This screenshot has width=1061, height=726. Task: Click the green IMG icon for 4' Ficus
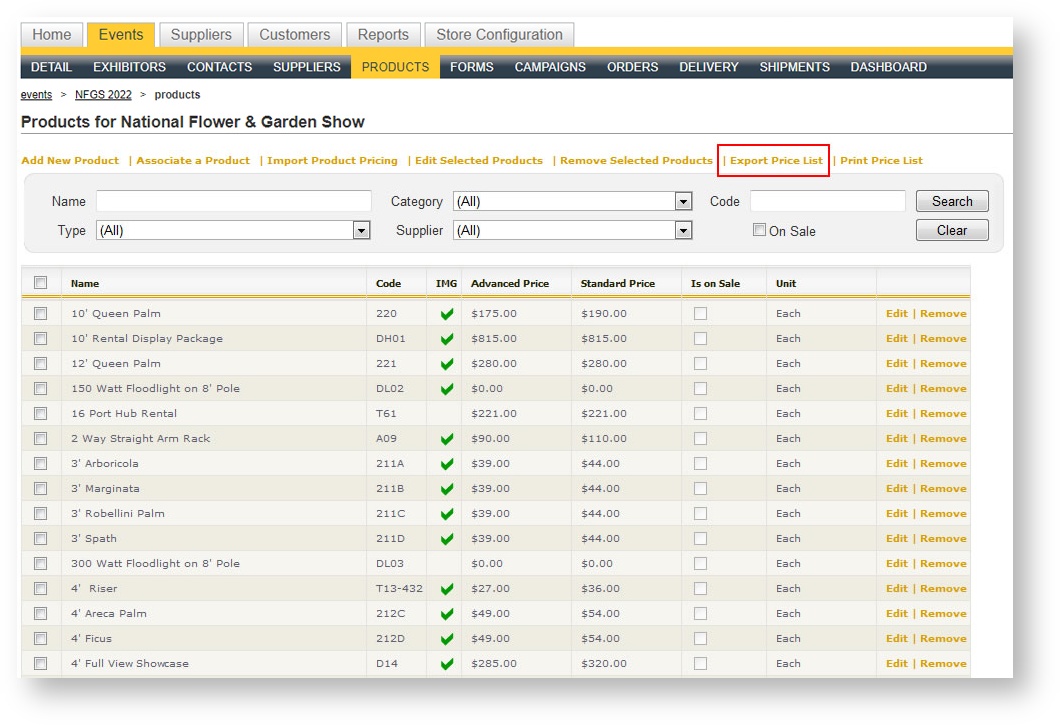click(445, 638)
